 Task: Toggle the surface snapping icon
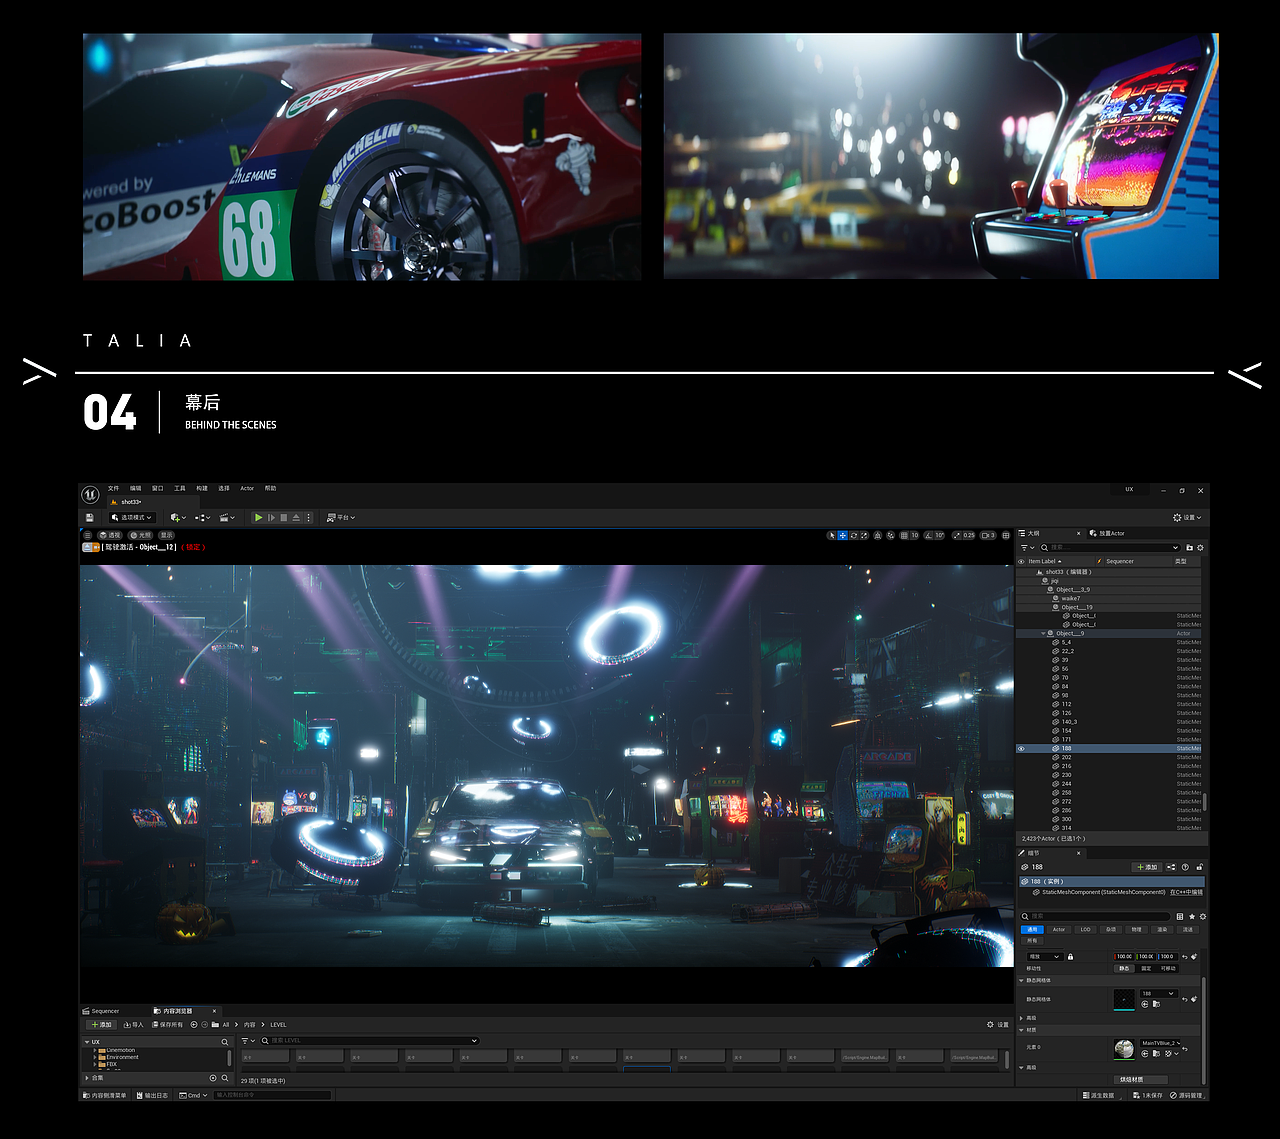891,535
